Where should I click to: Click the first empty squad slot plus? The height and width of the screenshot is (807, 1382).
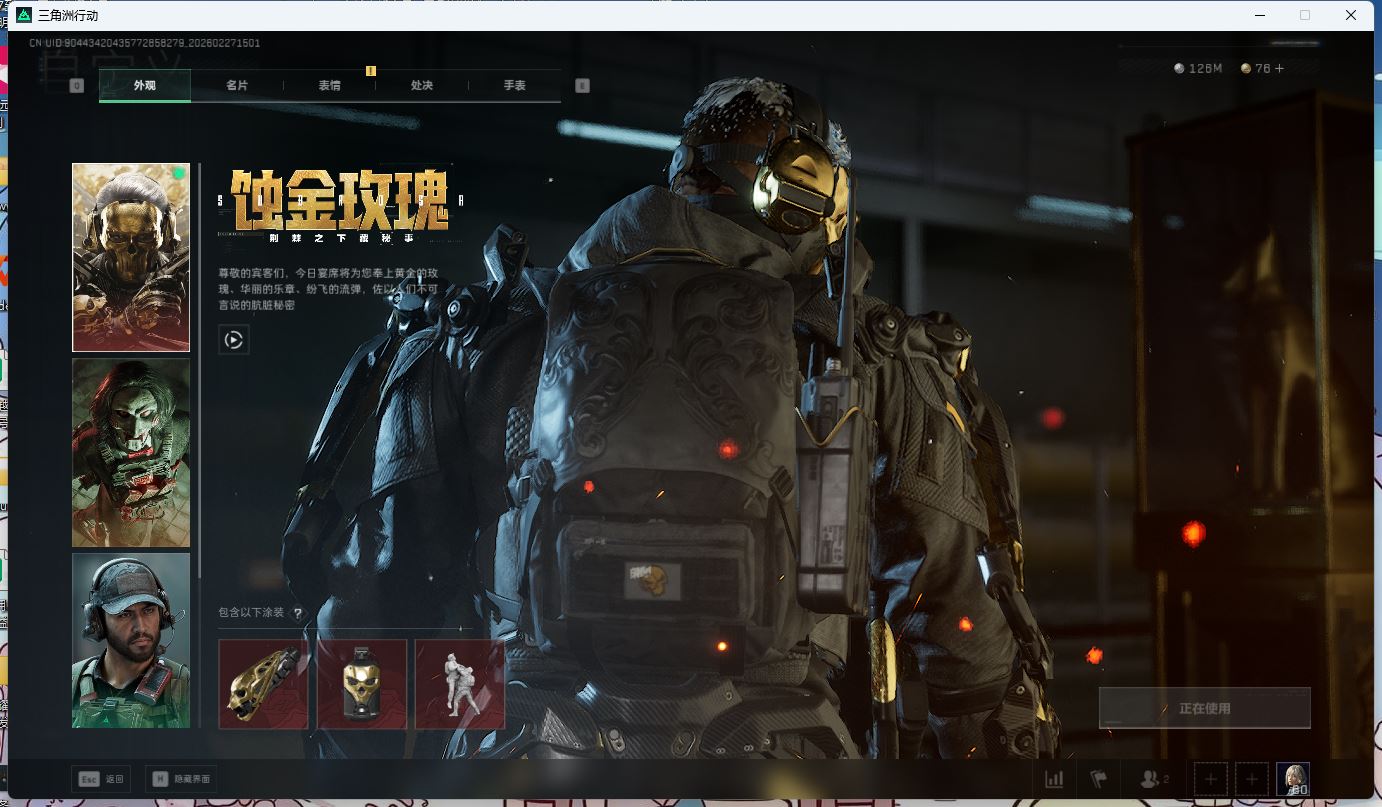(1211, 779)
